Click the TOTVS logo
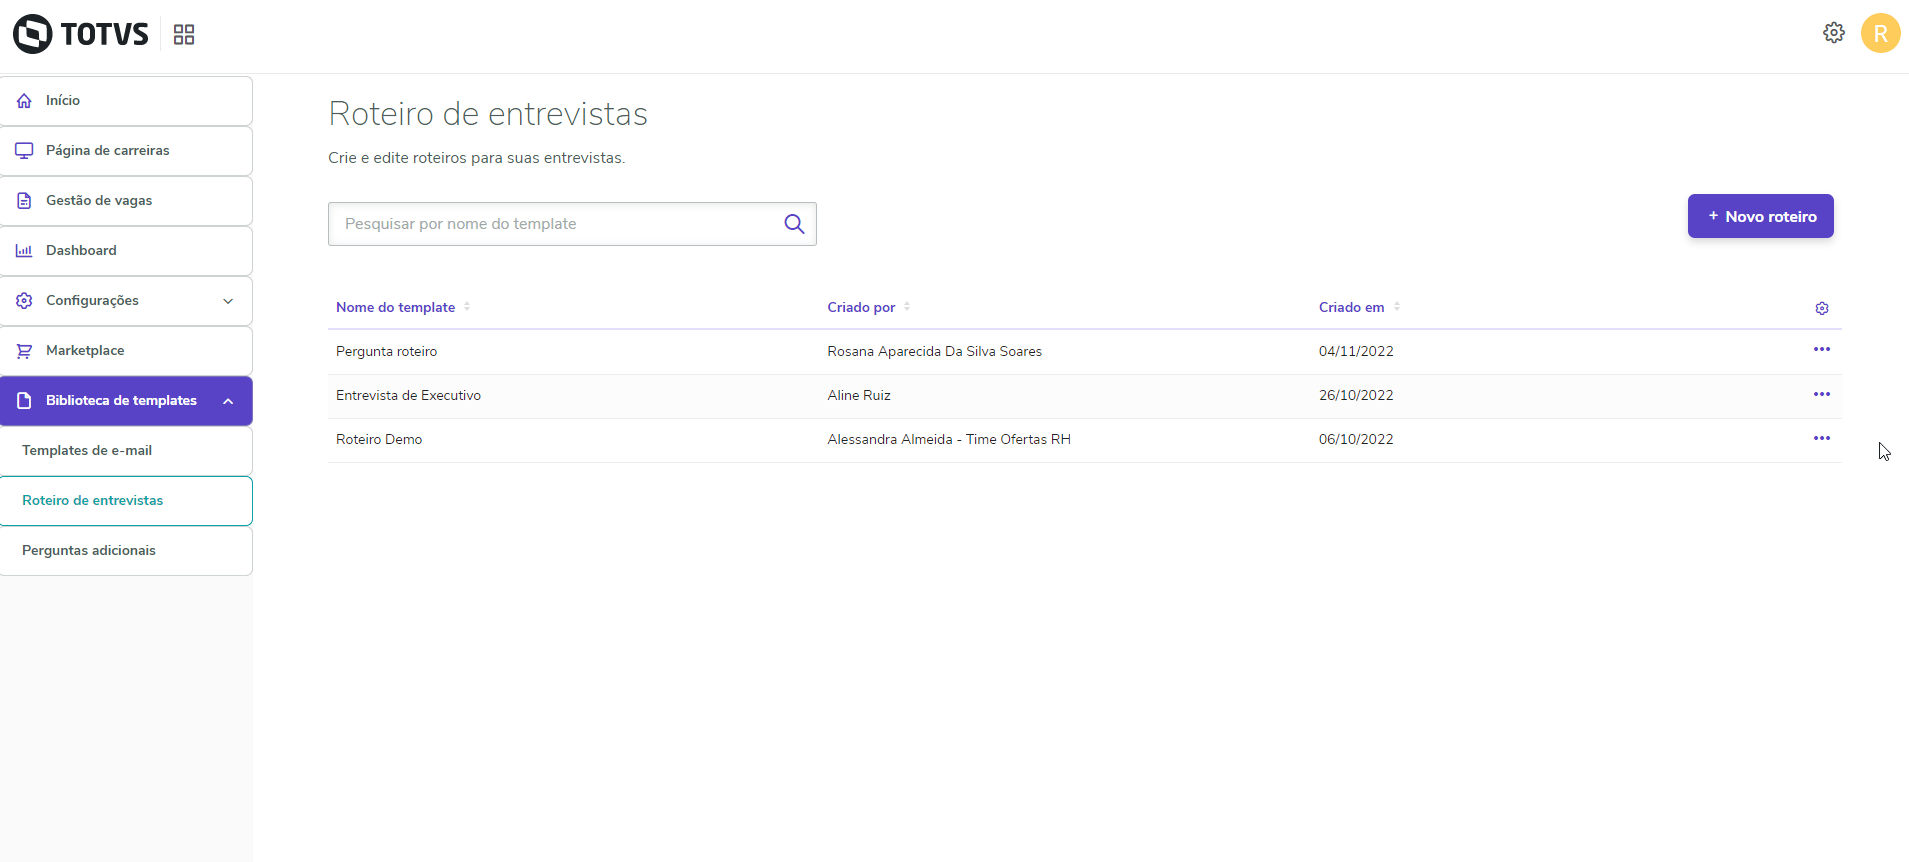 tap(81, 34)
